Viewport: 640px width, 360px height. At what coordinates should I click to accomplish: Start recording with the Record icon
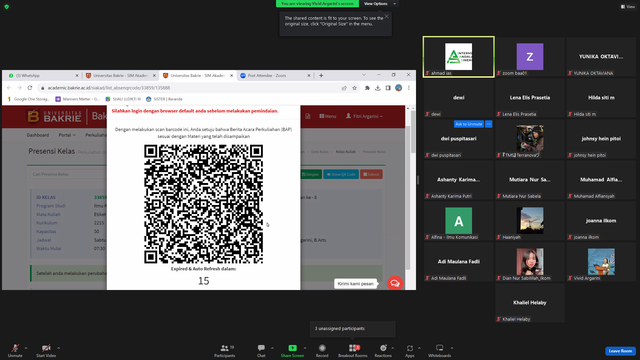point(322,348)
